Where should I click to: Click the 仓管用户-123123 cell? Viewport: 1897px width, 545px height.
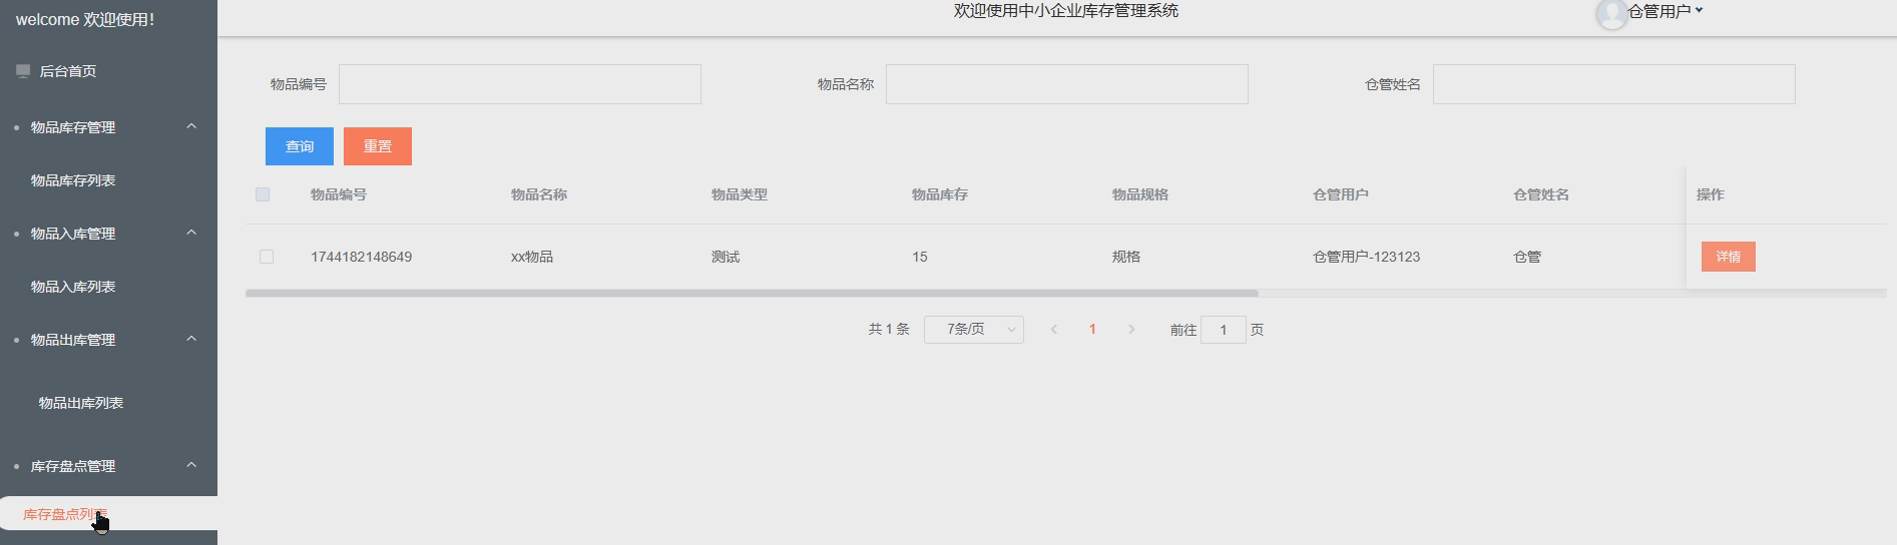(1366, 257)
